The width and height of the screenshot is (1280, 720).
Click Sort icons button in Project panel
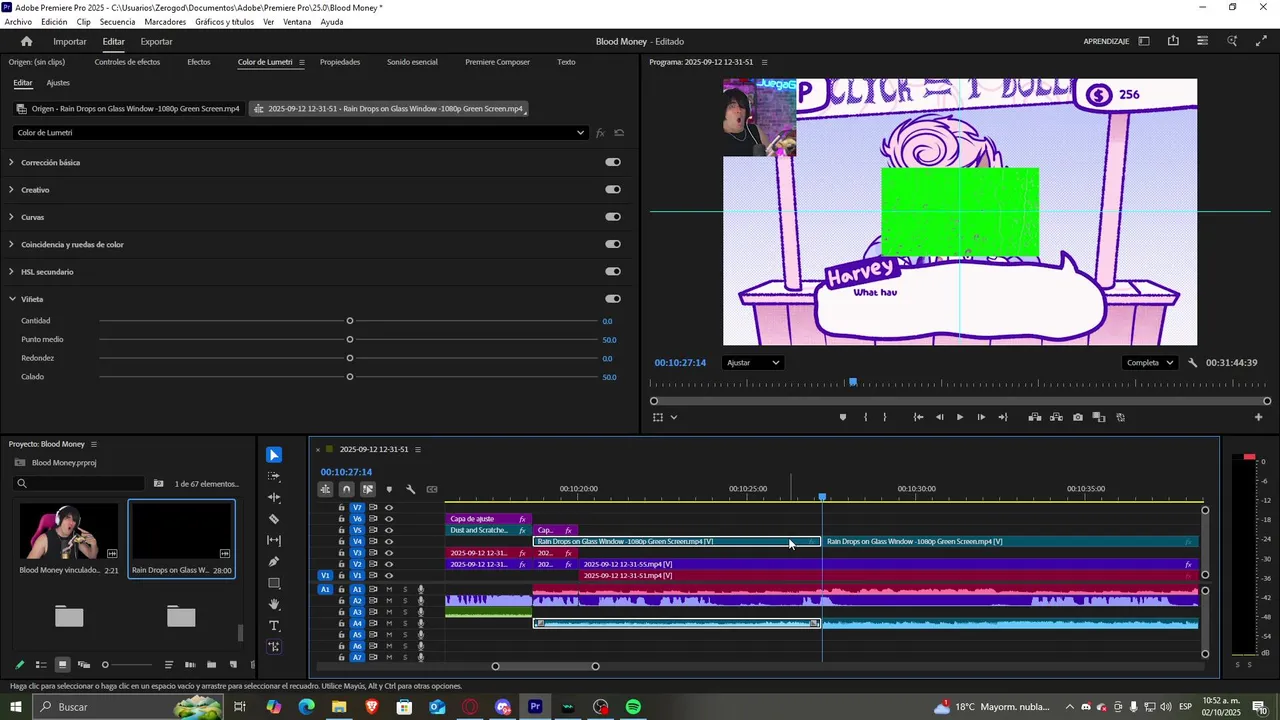(169, 665)
